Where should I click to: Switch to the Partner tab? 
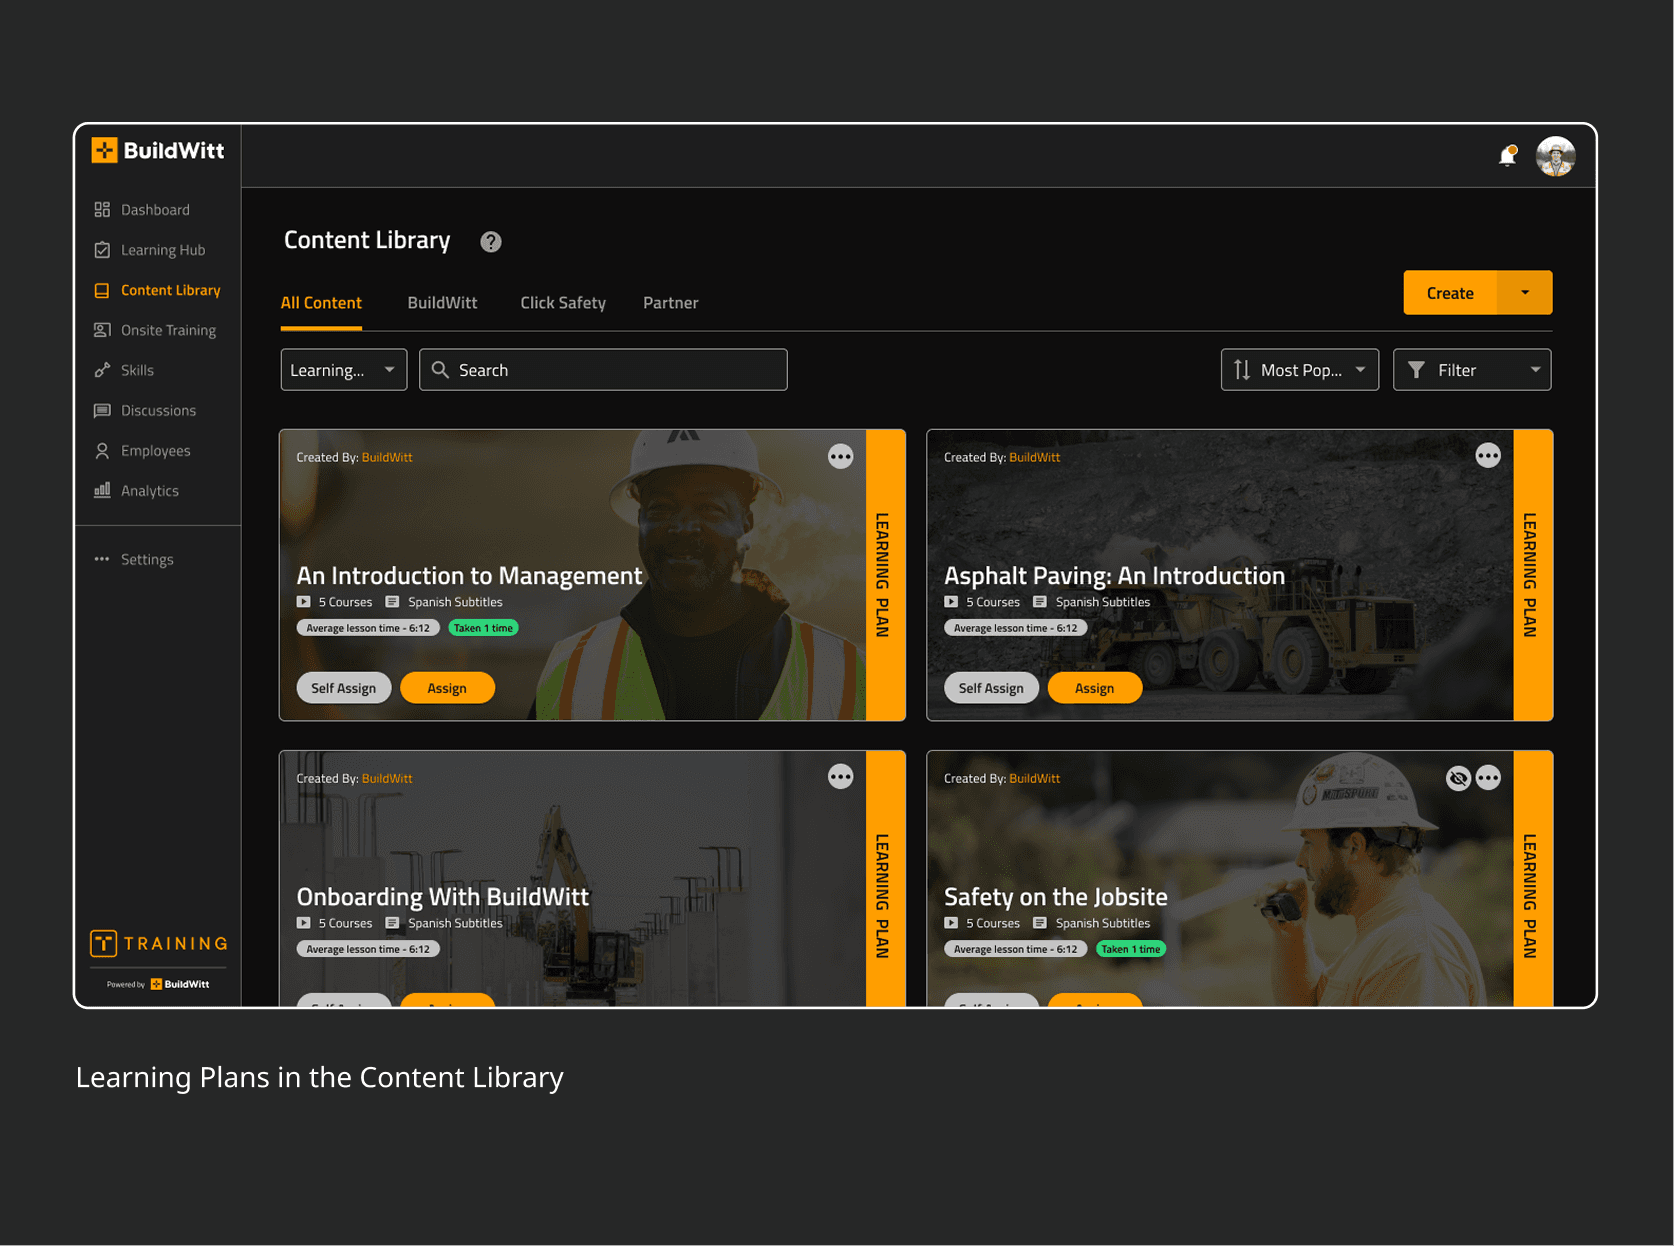pos(671,303)
